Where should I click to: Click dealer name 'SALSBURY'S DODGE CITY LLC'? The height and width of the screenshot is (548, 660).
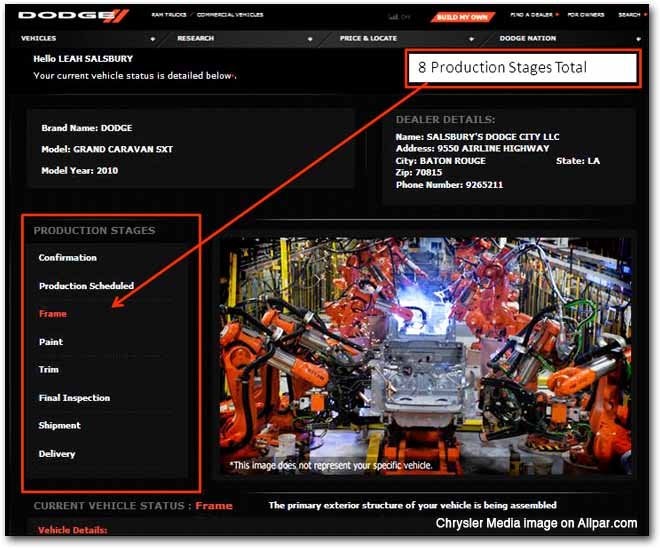(493, 137)
